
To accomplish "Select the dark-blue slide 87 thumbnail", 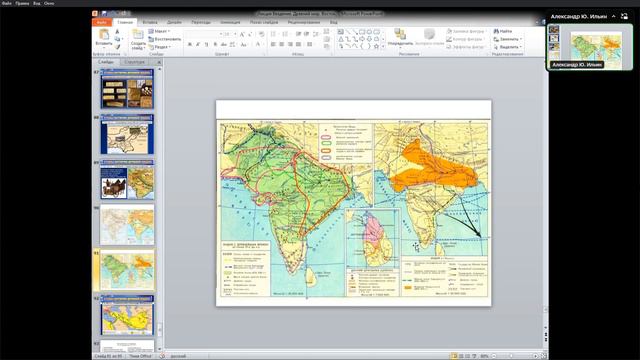I will [x=127, y=89].
